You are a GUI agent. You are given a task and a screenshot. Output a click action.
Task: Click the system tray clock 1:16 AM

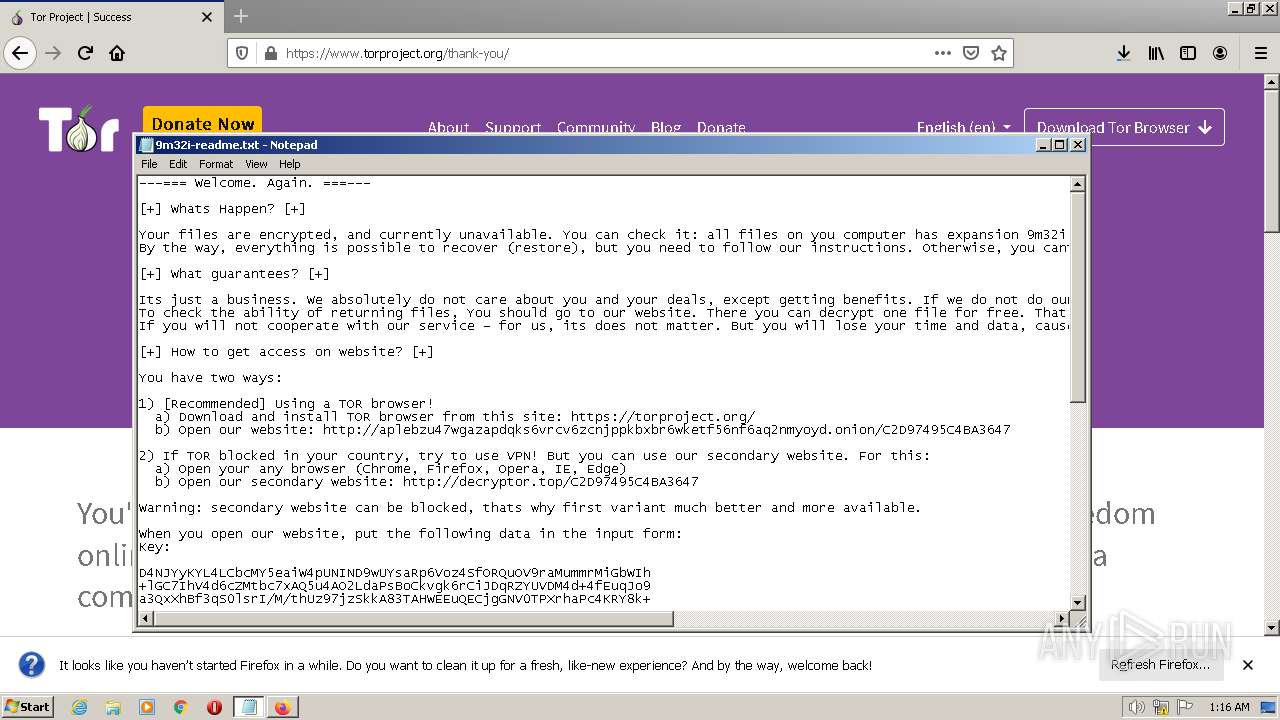1229,707
